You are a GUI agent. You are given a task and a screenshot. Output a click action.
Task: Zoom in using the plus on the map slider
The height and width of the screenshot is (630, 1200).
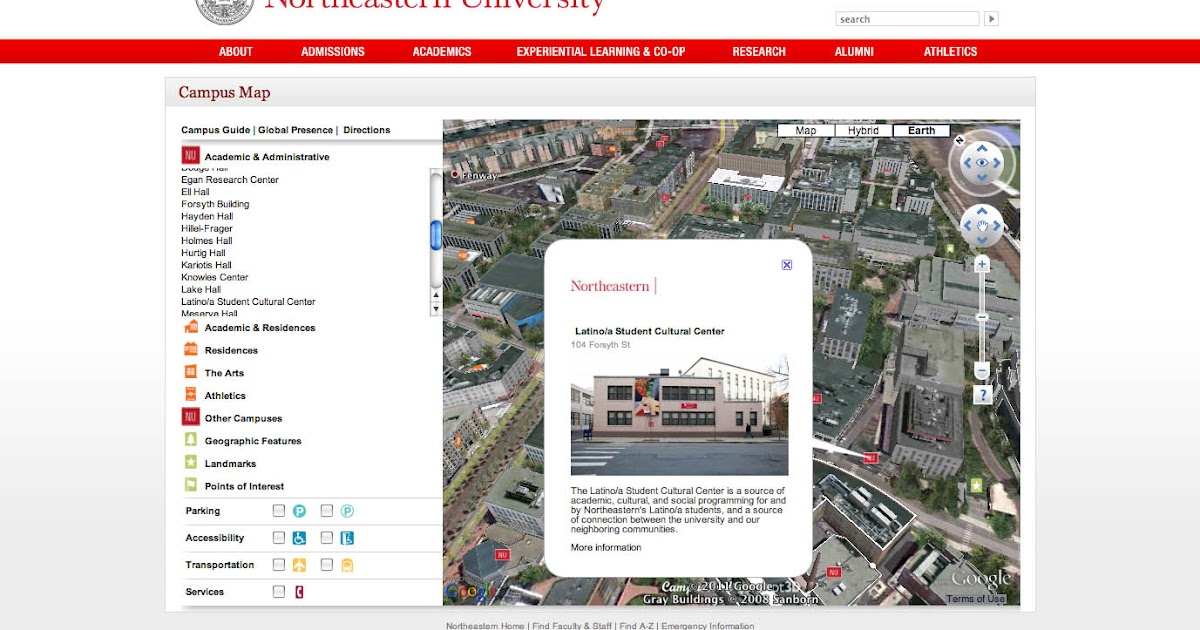(x=982, y=263)
